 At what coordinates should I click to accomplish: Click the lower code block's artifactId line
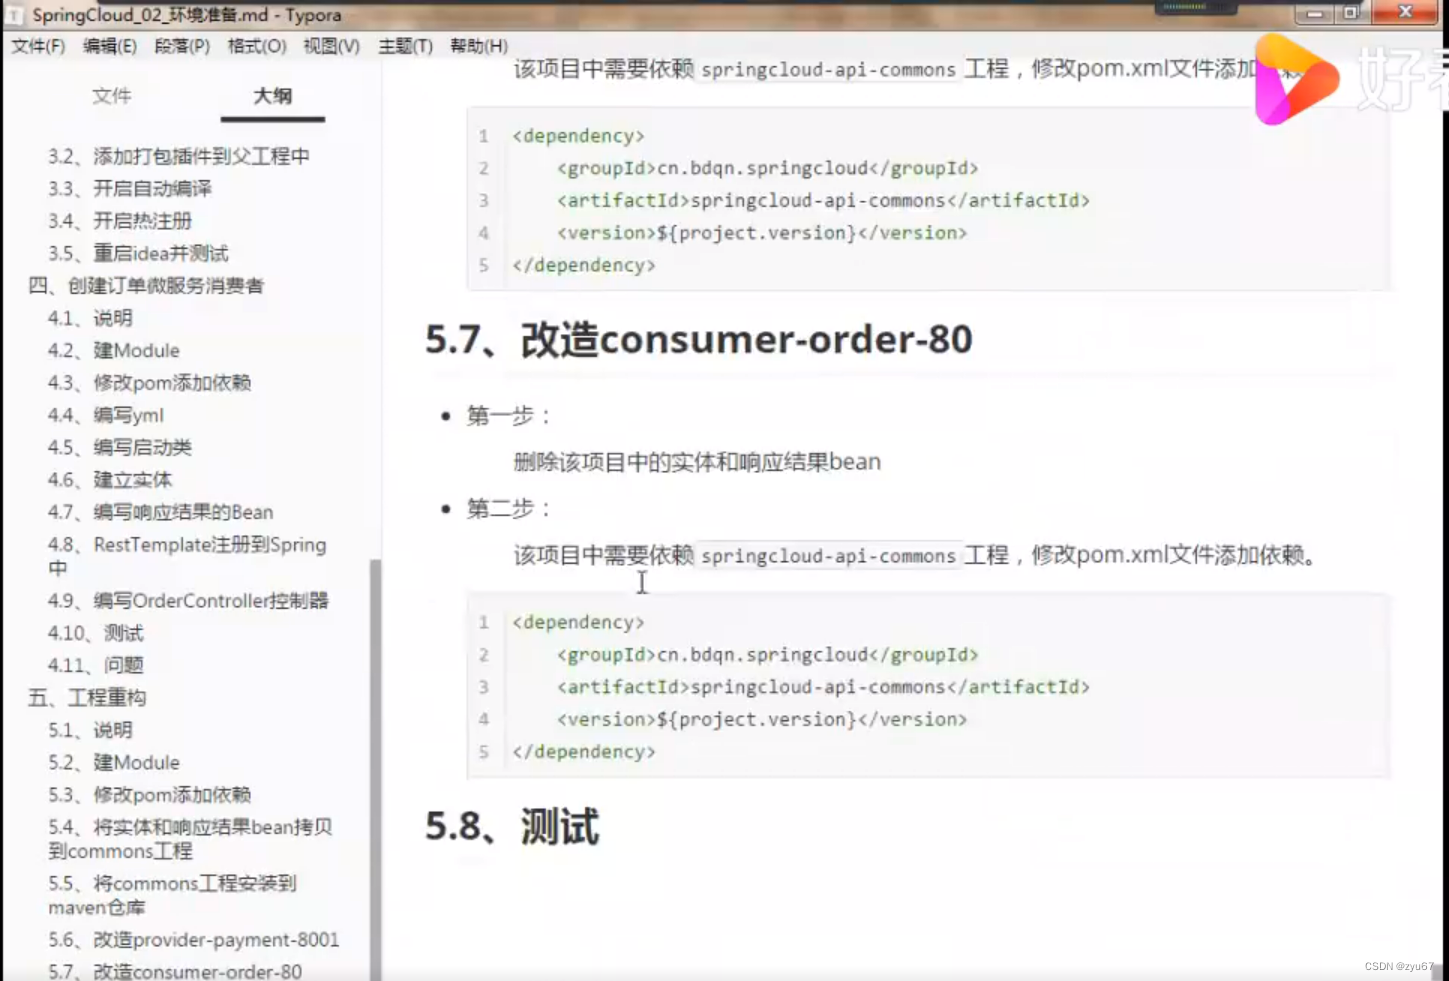click(823, 687)
